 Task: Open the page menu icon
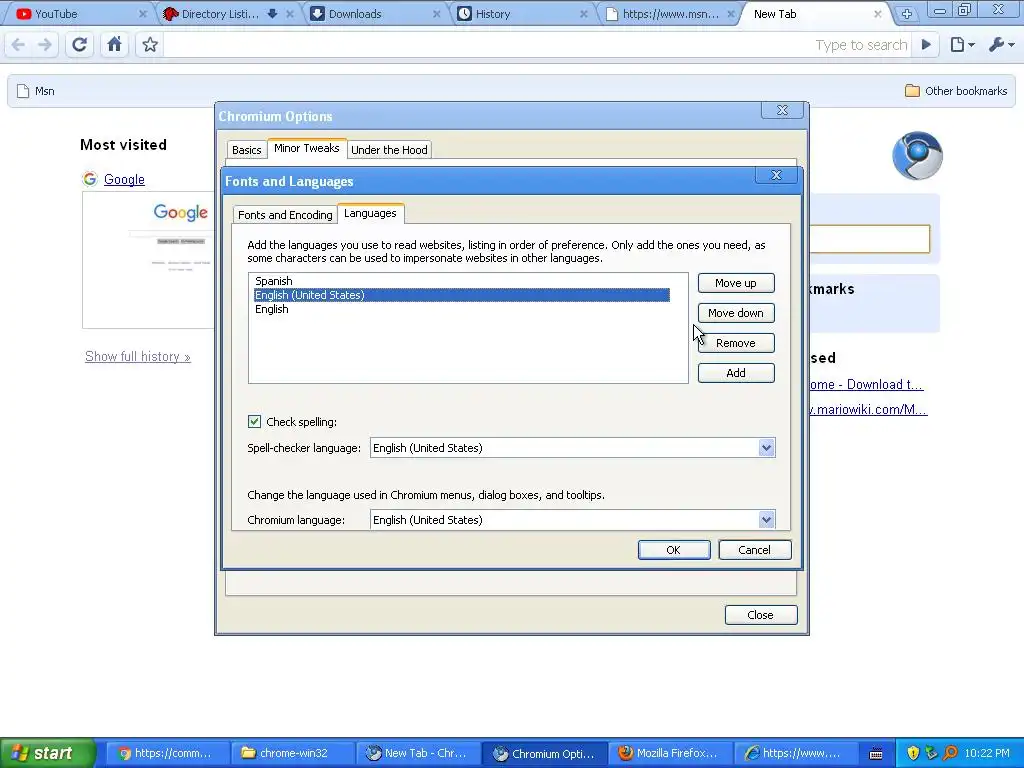click(x=962, y=44)
